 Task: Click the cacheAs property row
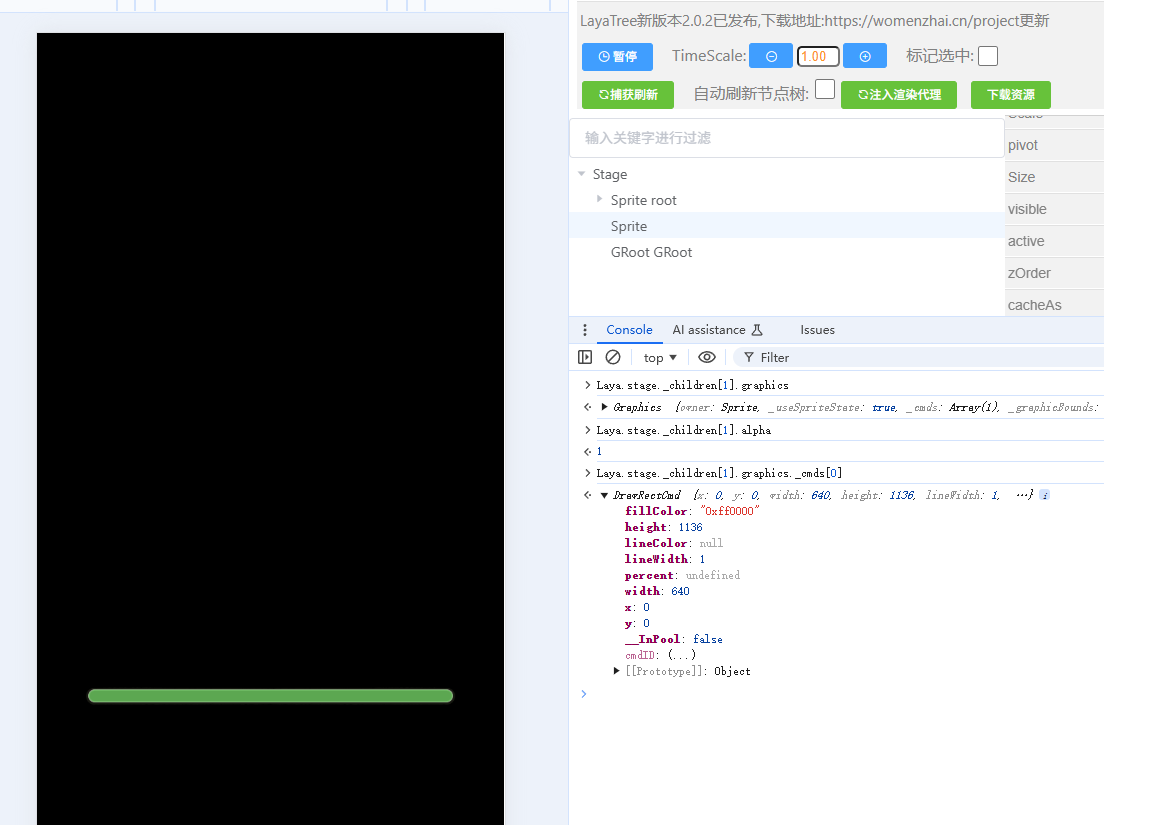pyautogui.click(x=1054, y=305)
